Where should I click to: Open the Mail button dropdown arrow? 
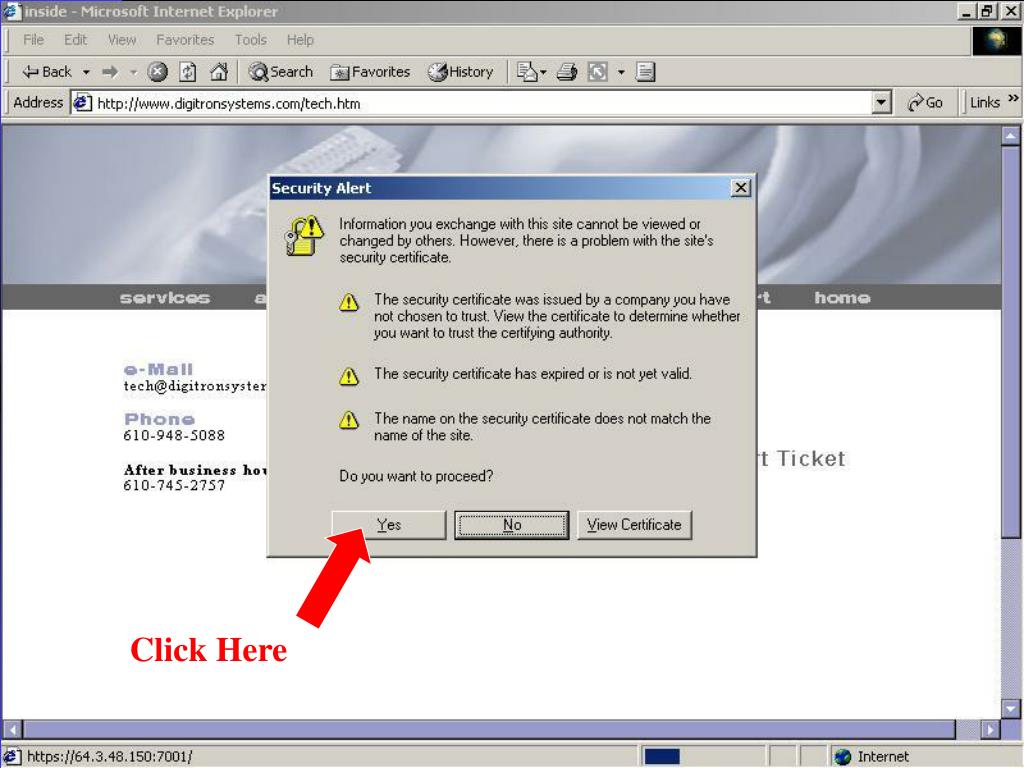coord(543,72)
